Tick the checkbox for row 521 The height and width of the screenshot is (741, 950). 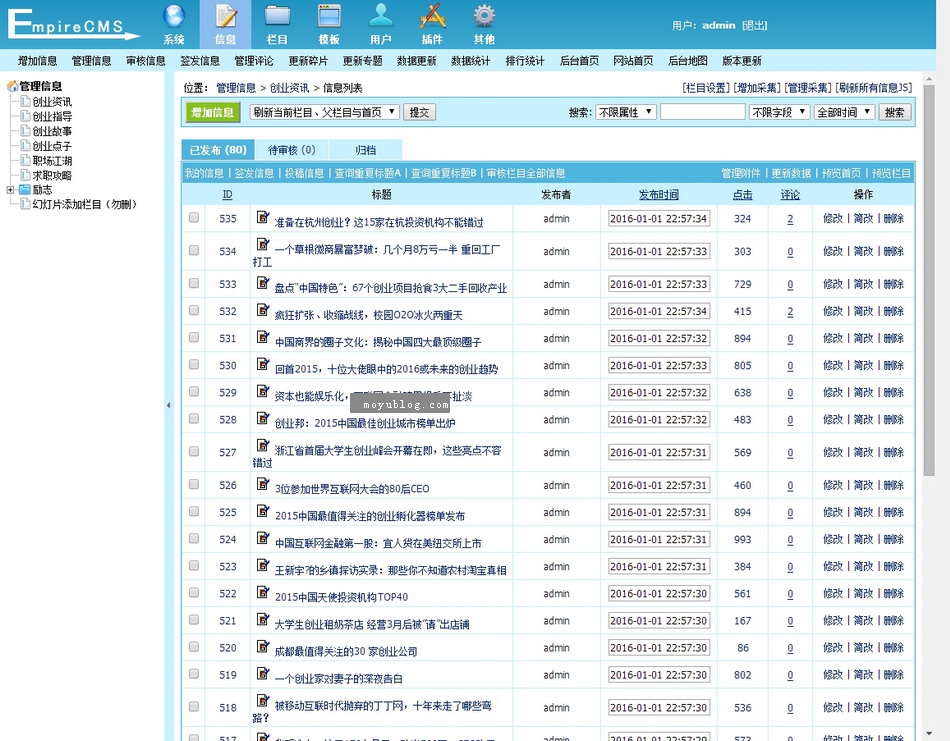(194, 619)
